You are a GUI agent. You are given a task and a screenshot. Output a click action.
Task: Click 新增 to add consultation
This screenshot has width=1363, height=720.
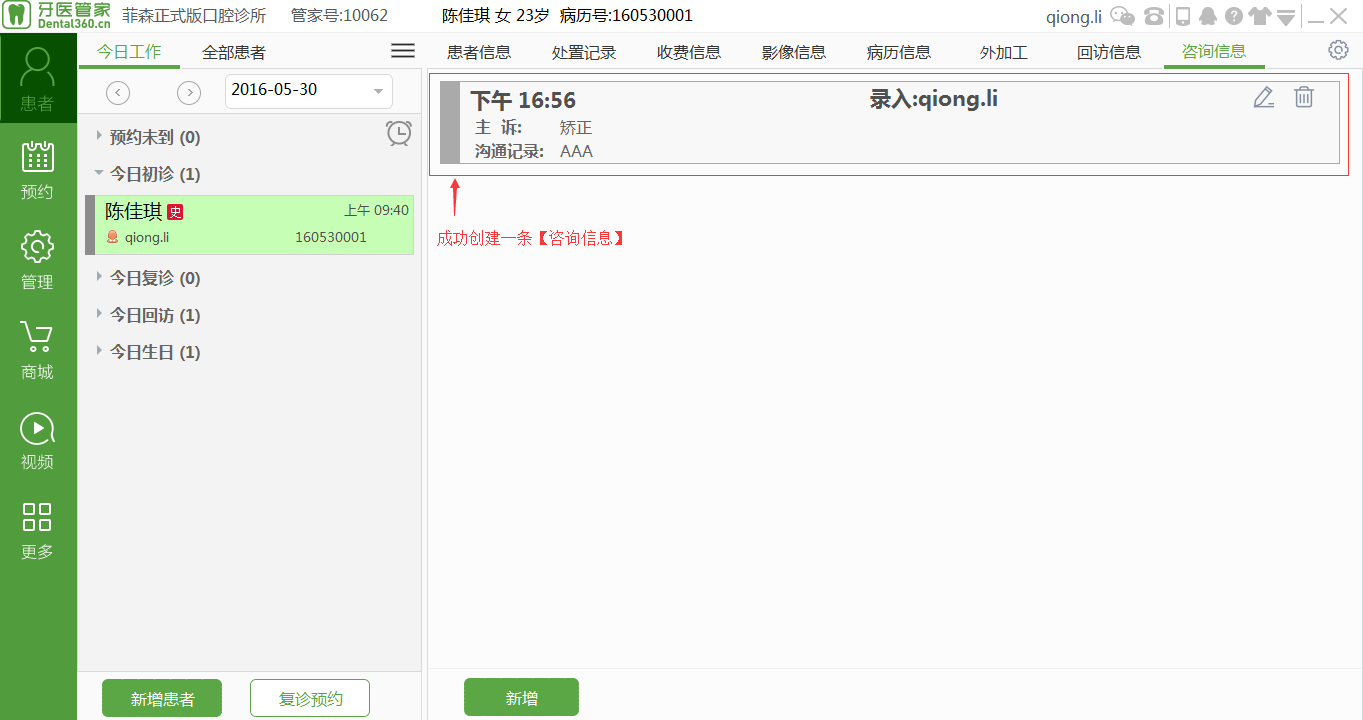tap(521, 697)
